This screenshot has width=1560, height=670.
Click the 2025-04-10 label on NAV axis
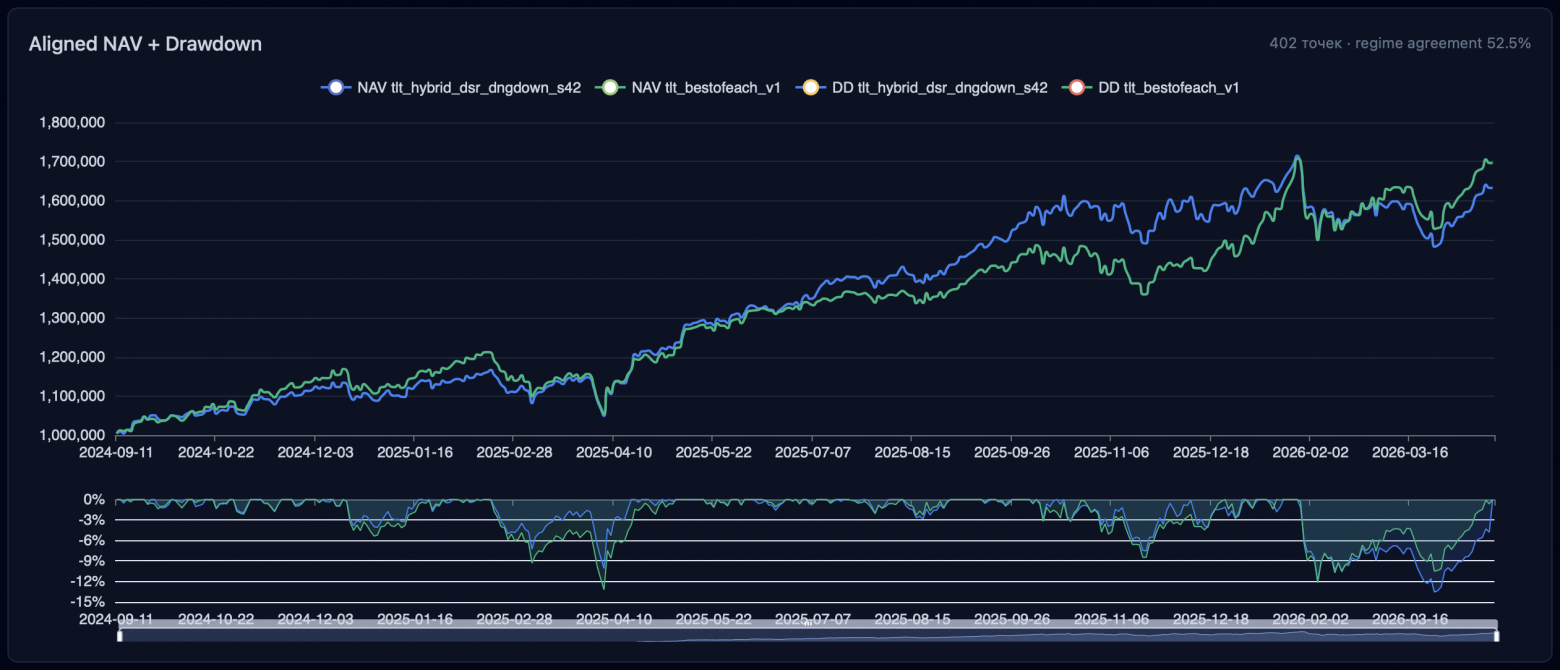[614, 452]
